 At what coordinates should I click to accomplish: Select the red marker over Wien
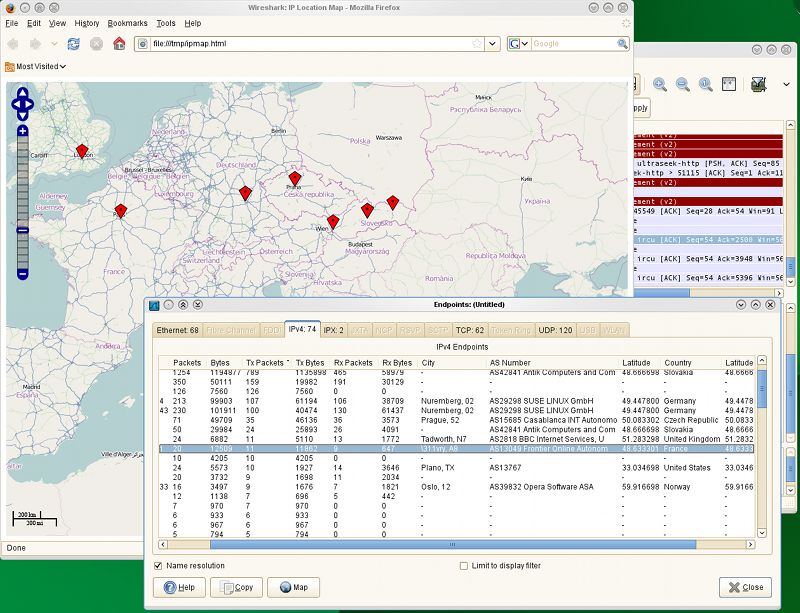tap(333, 222)
